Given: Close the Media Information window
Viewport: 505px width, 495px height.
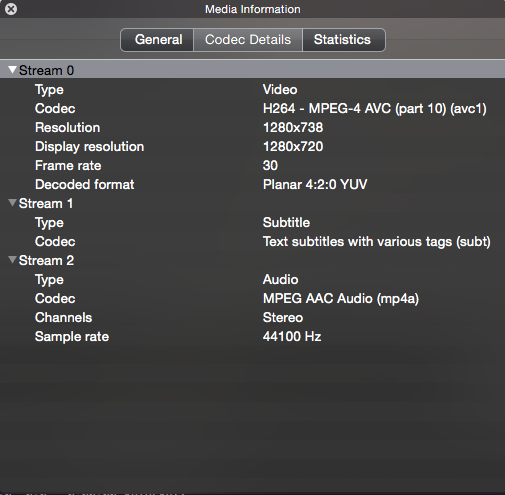Looking at the screenshot, I should pos(11,9).
